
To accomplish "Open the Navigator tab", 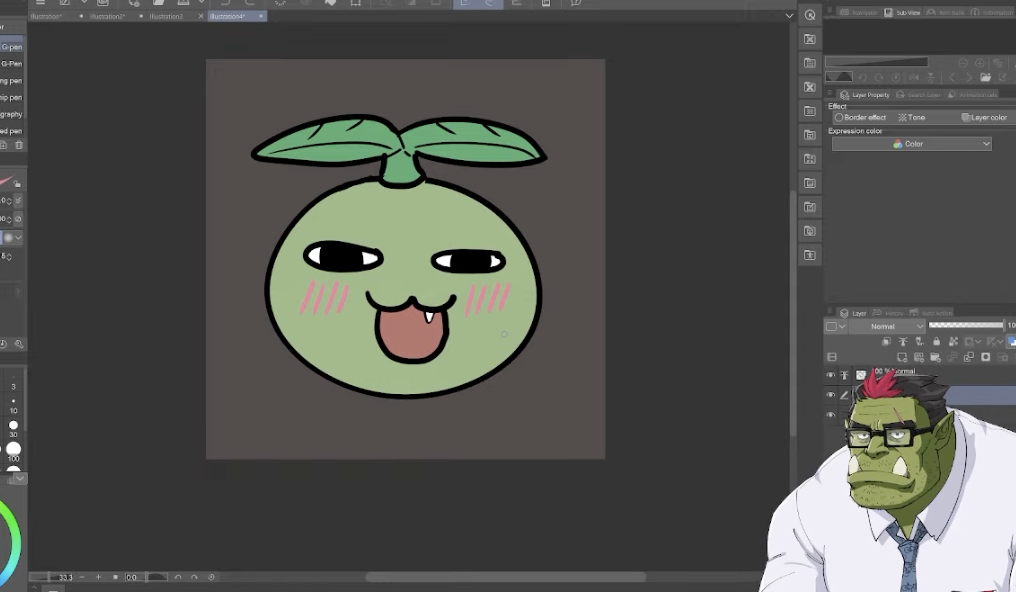I will pyautogui.click(x=859, y=12).
